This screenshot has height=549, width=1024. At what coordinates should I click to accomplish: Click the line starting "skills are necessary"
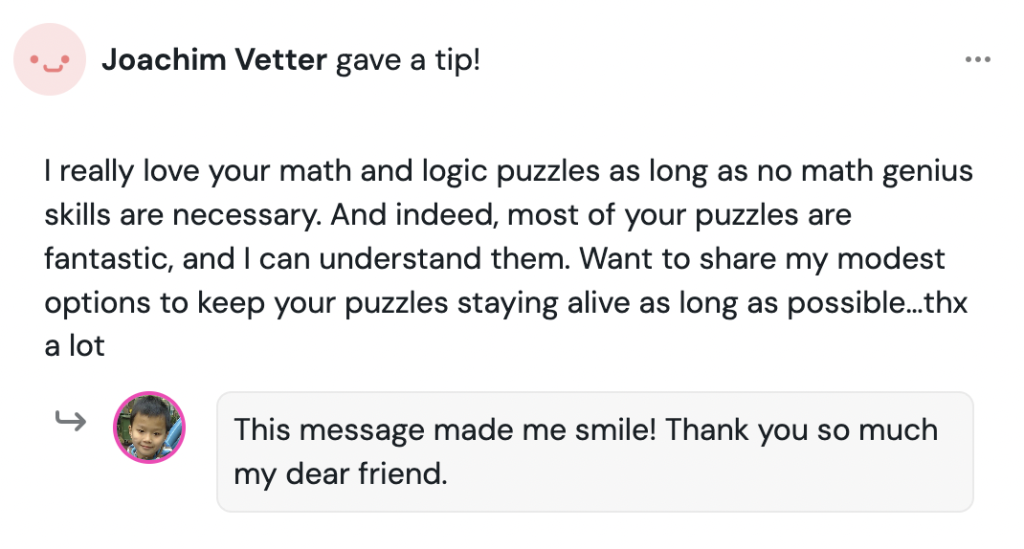pyautogui.click(x=447, y=216)
